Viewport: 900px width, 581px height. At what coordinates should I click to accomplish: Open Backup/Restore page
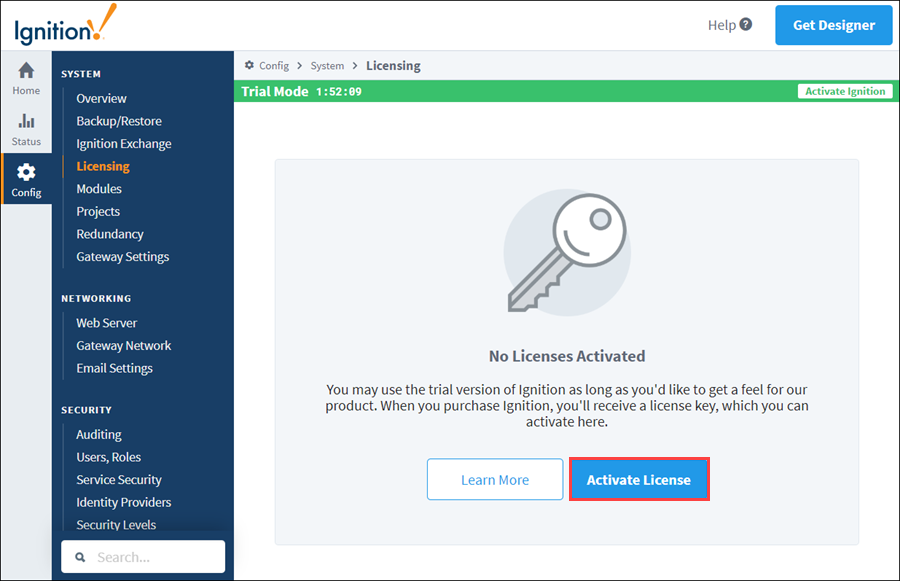(x=119, y=121)
